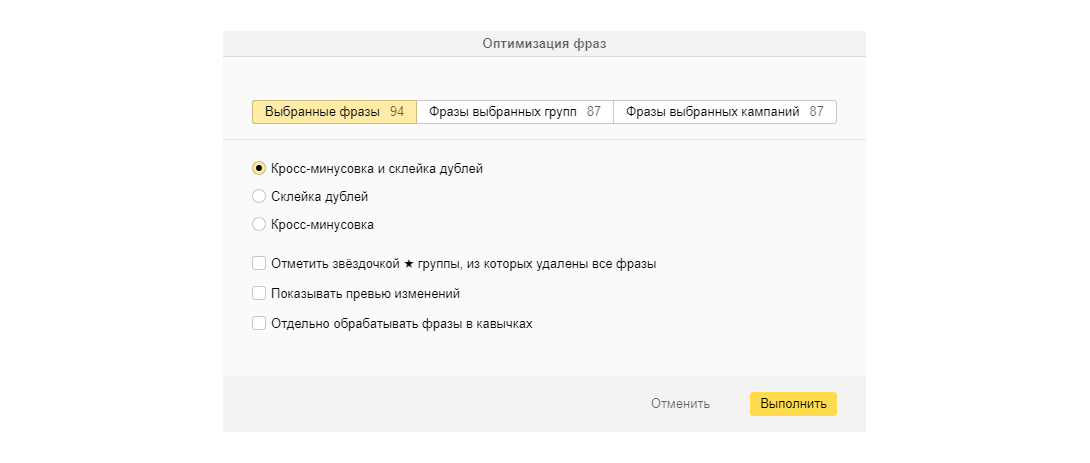Check «Отдельно обрабатывать фразы в кавычках» box
This screenshot has height=463, width=1090.
pyautogui.click(x=259, y=324)
